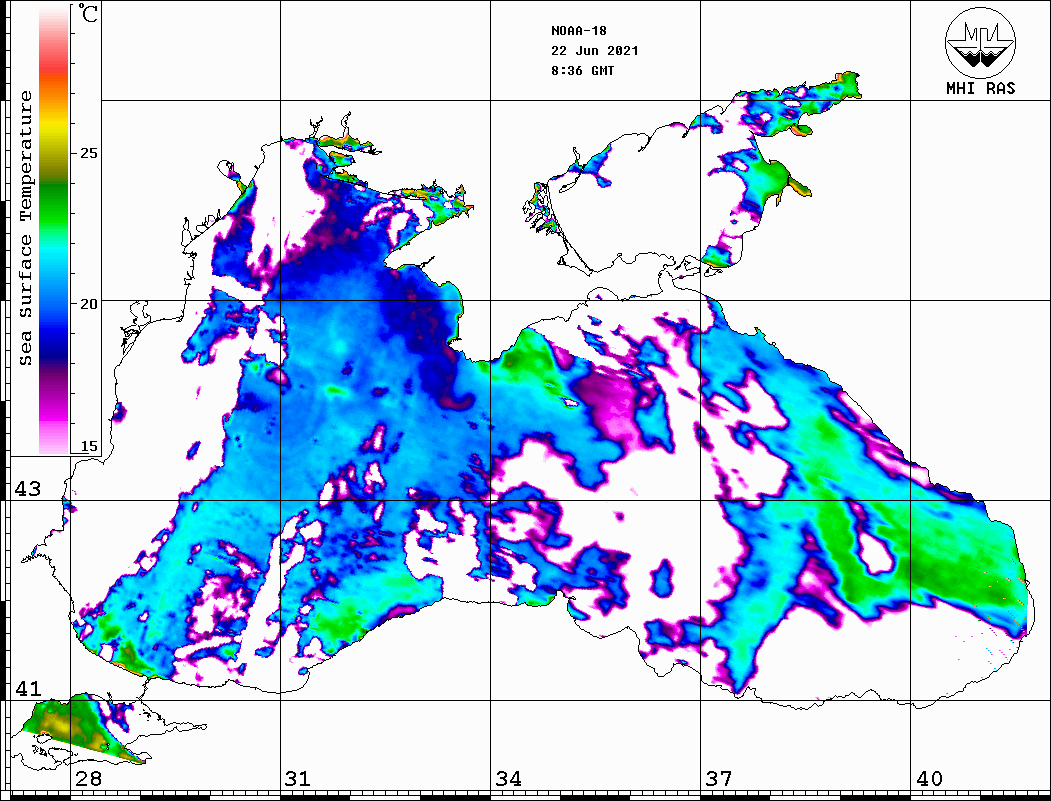Click the 20 value on temperature scale
The width and height of the screenshot is (1051, 801).
coord(88,304)
